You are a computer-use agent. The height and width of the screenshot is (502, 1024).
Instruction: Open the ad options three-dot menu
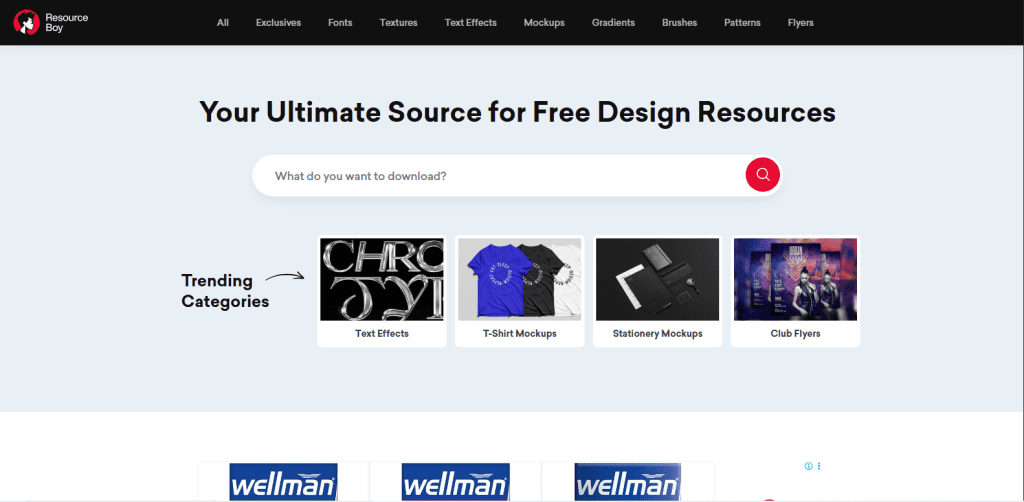pyautogui.click(x=819, y=466)
